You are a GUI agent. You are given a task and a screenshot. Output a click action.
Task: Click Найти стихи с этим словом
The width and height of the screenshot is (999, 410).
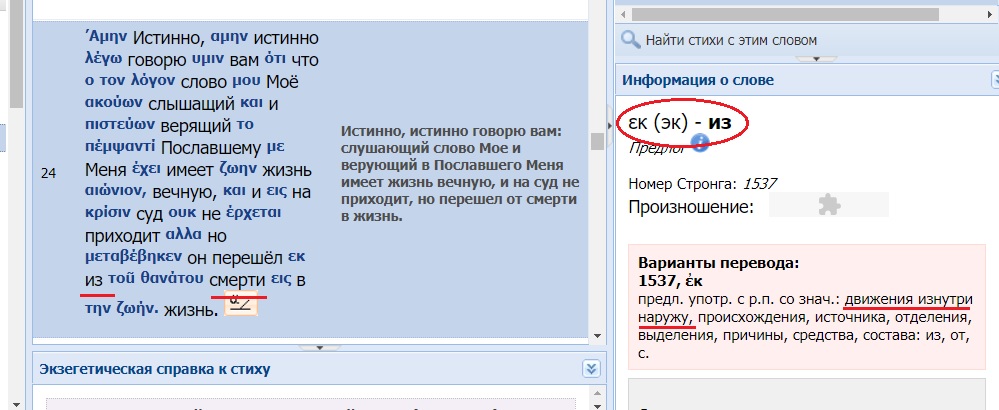coord(732,40)
